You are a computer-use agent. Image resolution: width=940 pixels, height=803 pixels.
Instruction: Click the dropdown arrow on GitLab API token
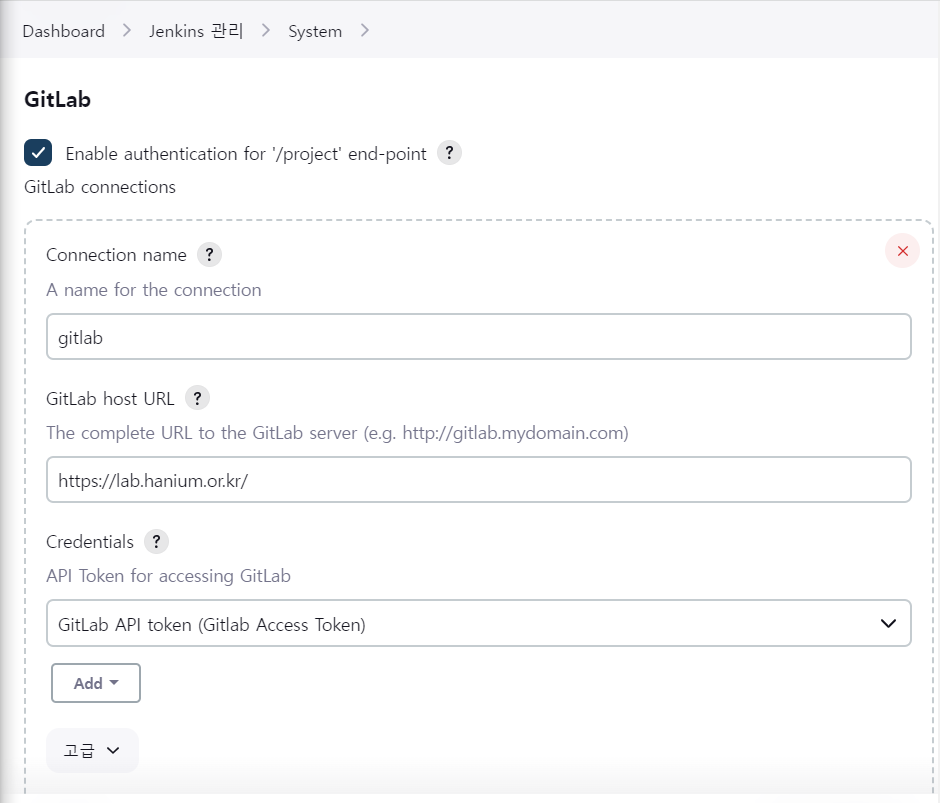[x=888, y=624]
